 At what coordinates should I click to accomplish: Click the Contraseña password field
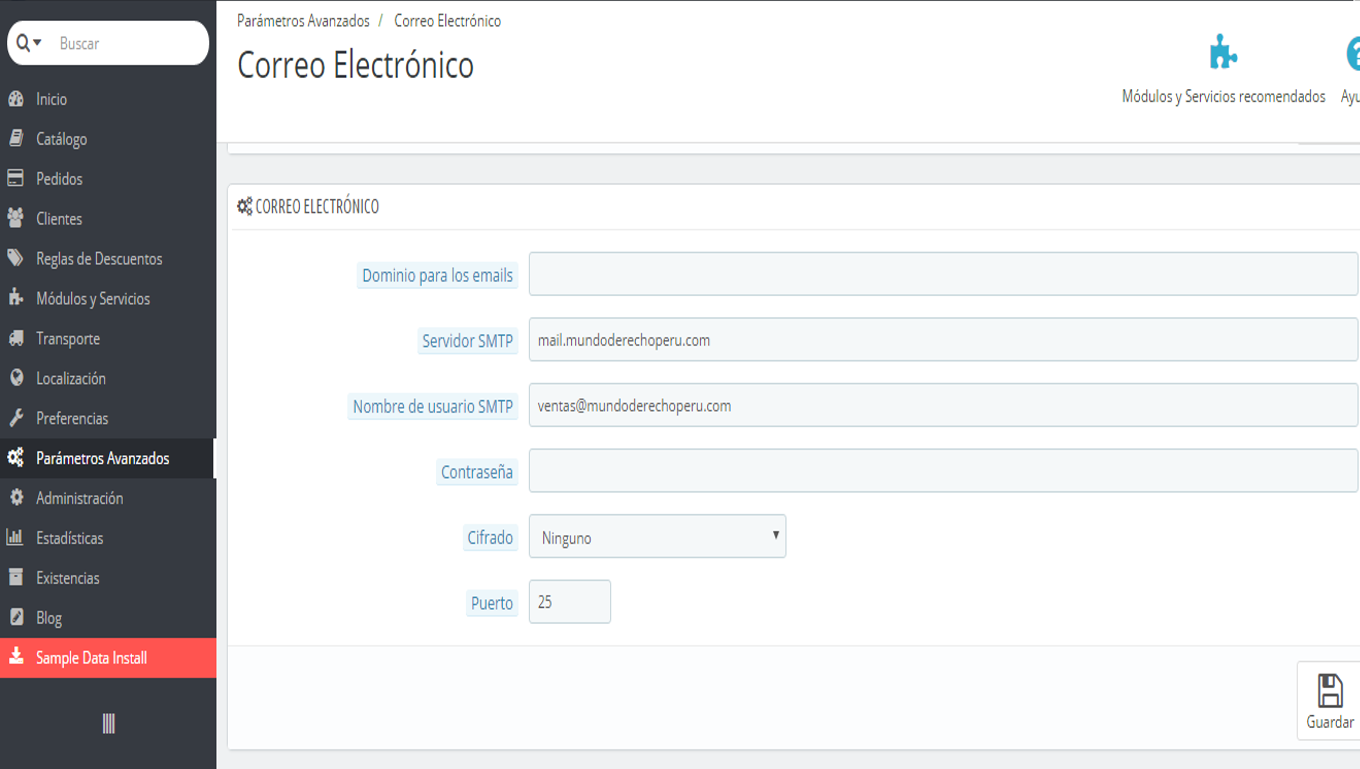[943, 471]
